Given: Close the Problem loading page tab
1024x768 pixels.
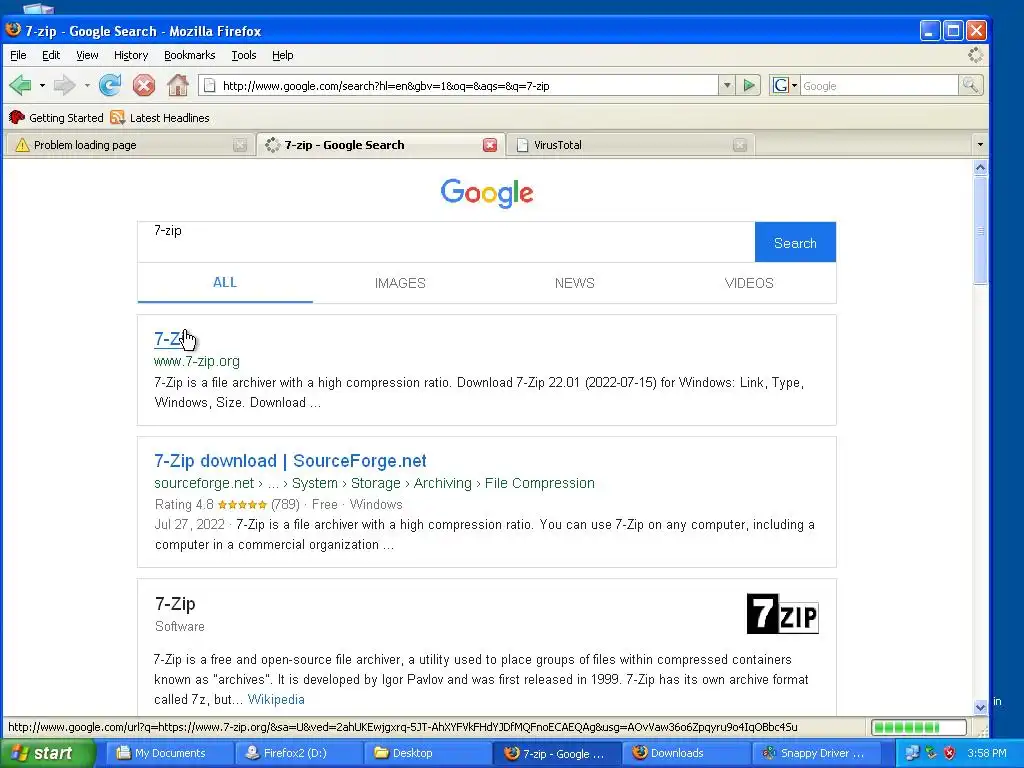Looking at the screenshot, I should coord(240,145).
